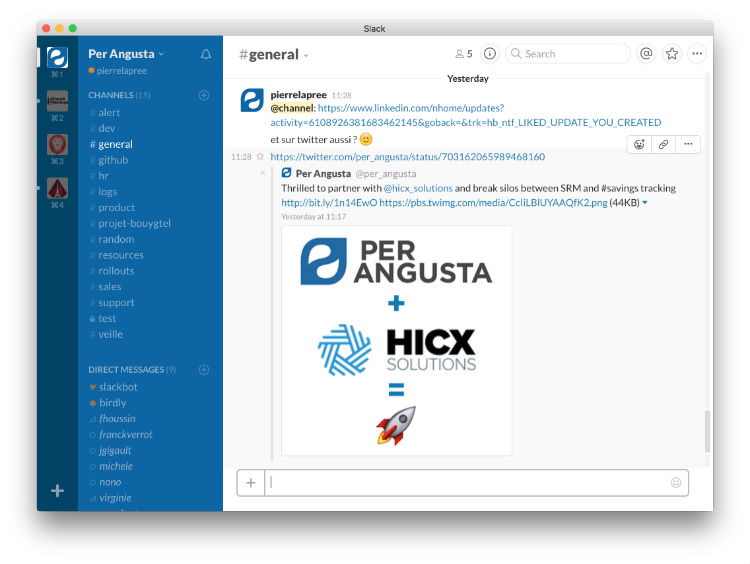Add a reaction to the message
Screen dimensions: 750x564
[639, 144]
